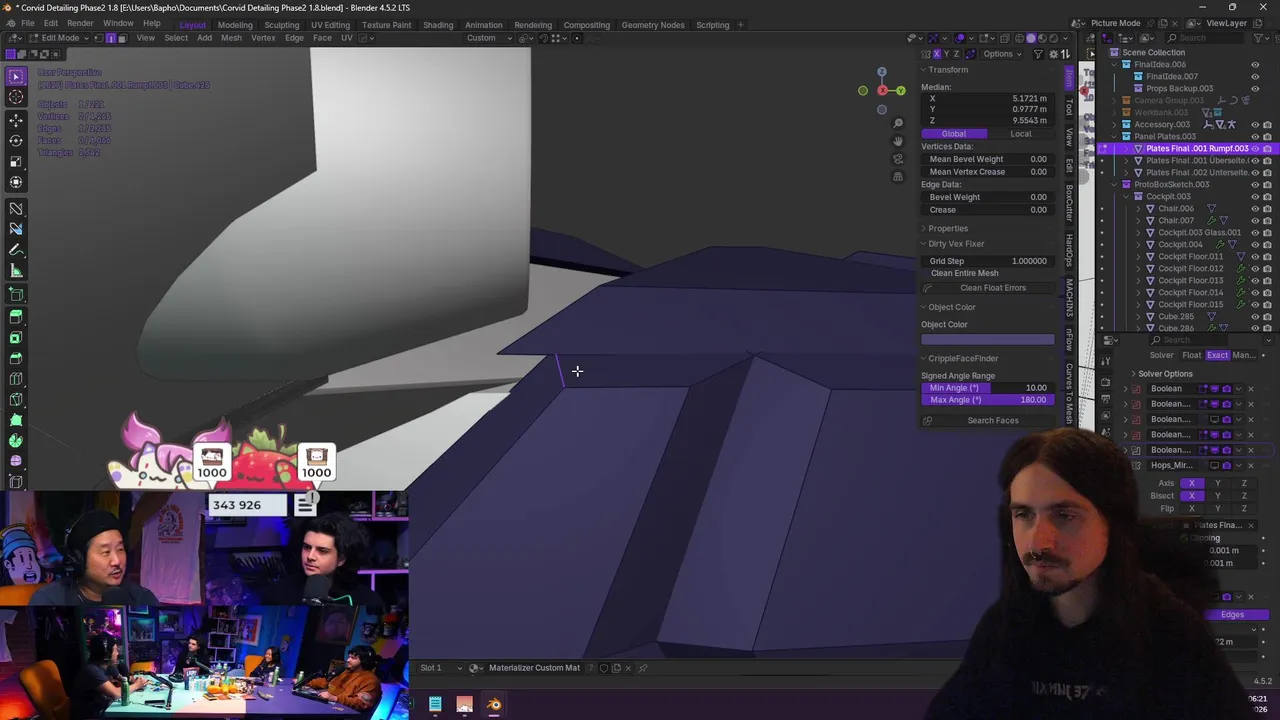Hide Props Backup.003 in viewport
This screenshot has height=720, width=1280.
click(1255, 88)
